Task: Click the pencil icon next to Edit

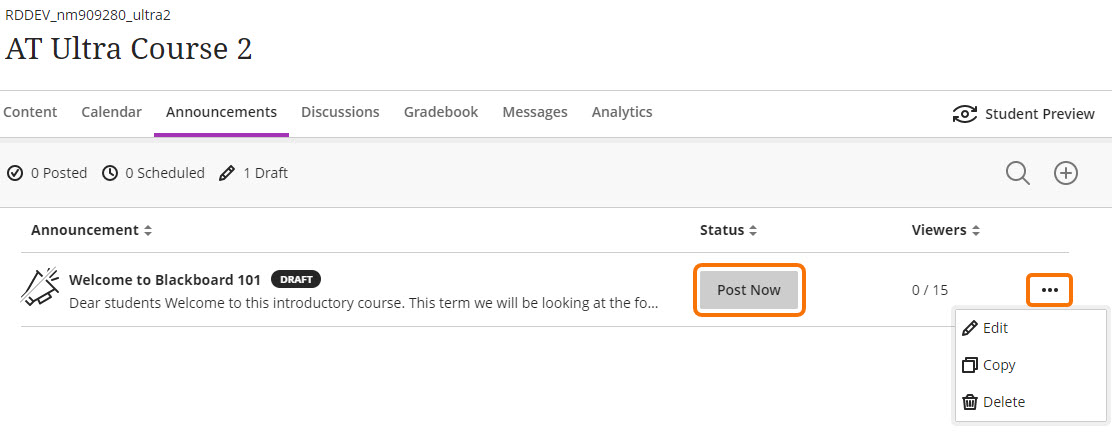Action: coord(969,328)
